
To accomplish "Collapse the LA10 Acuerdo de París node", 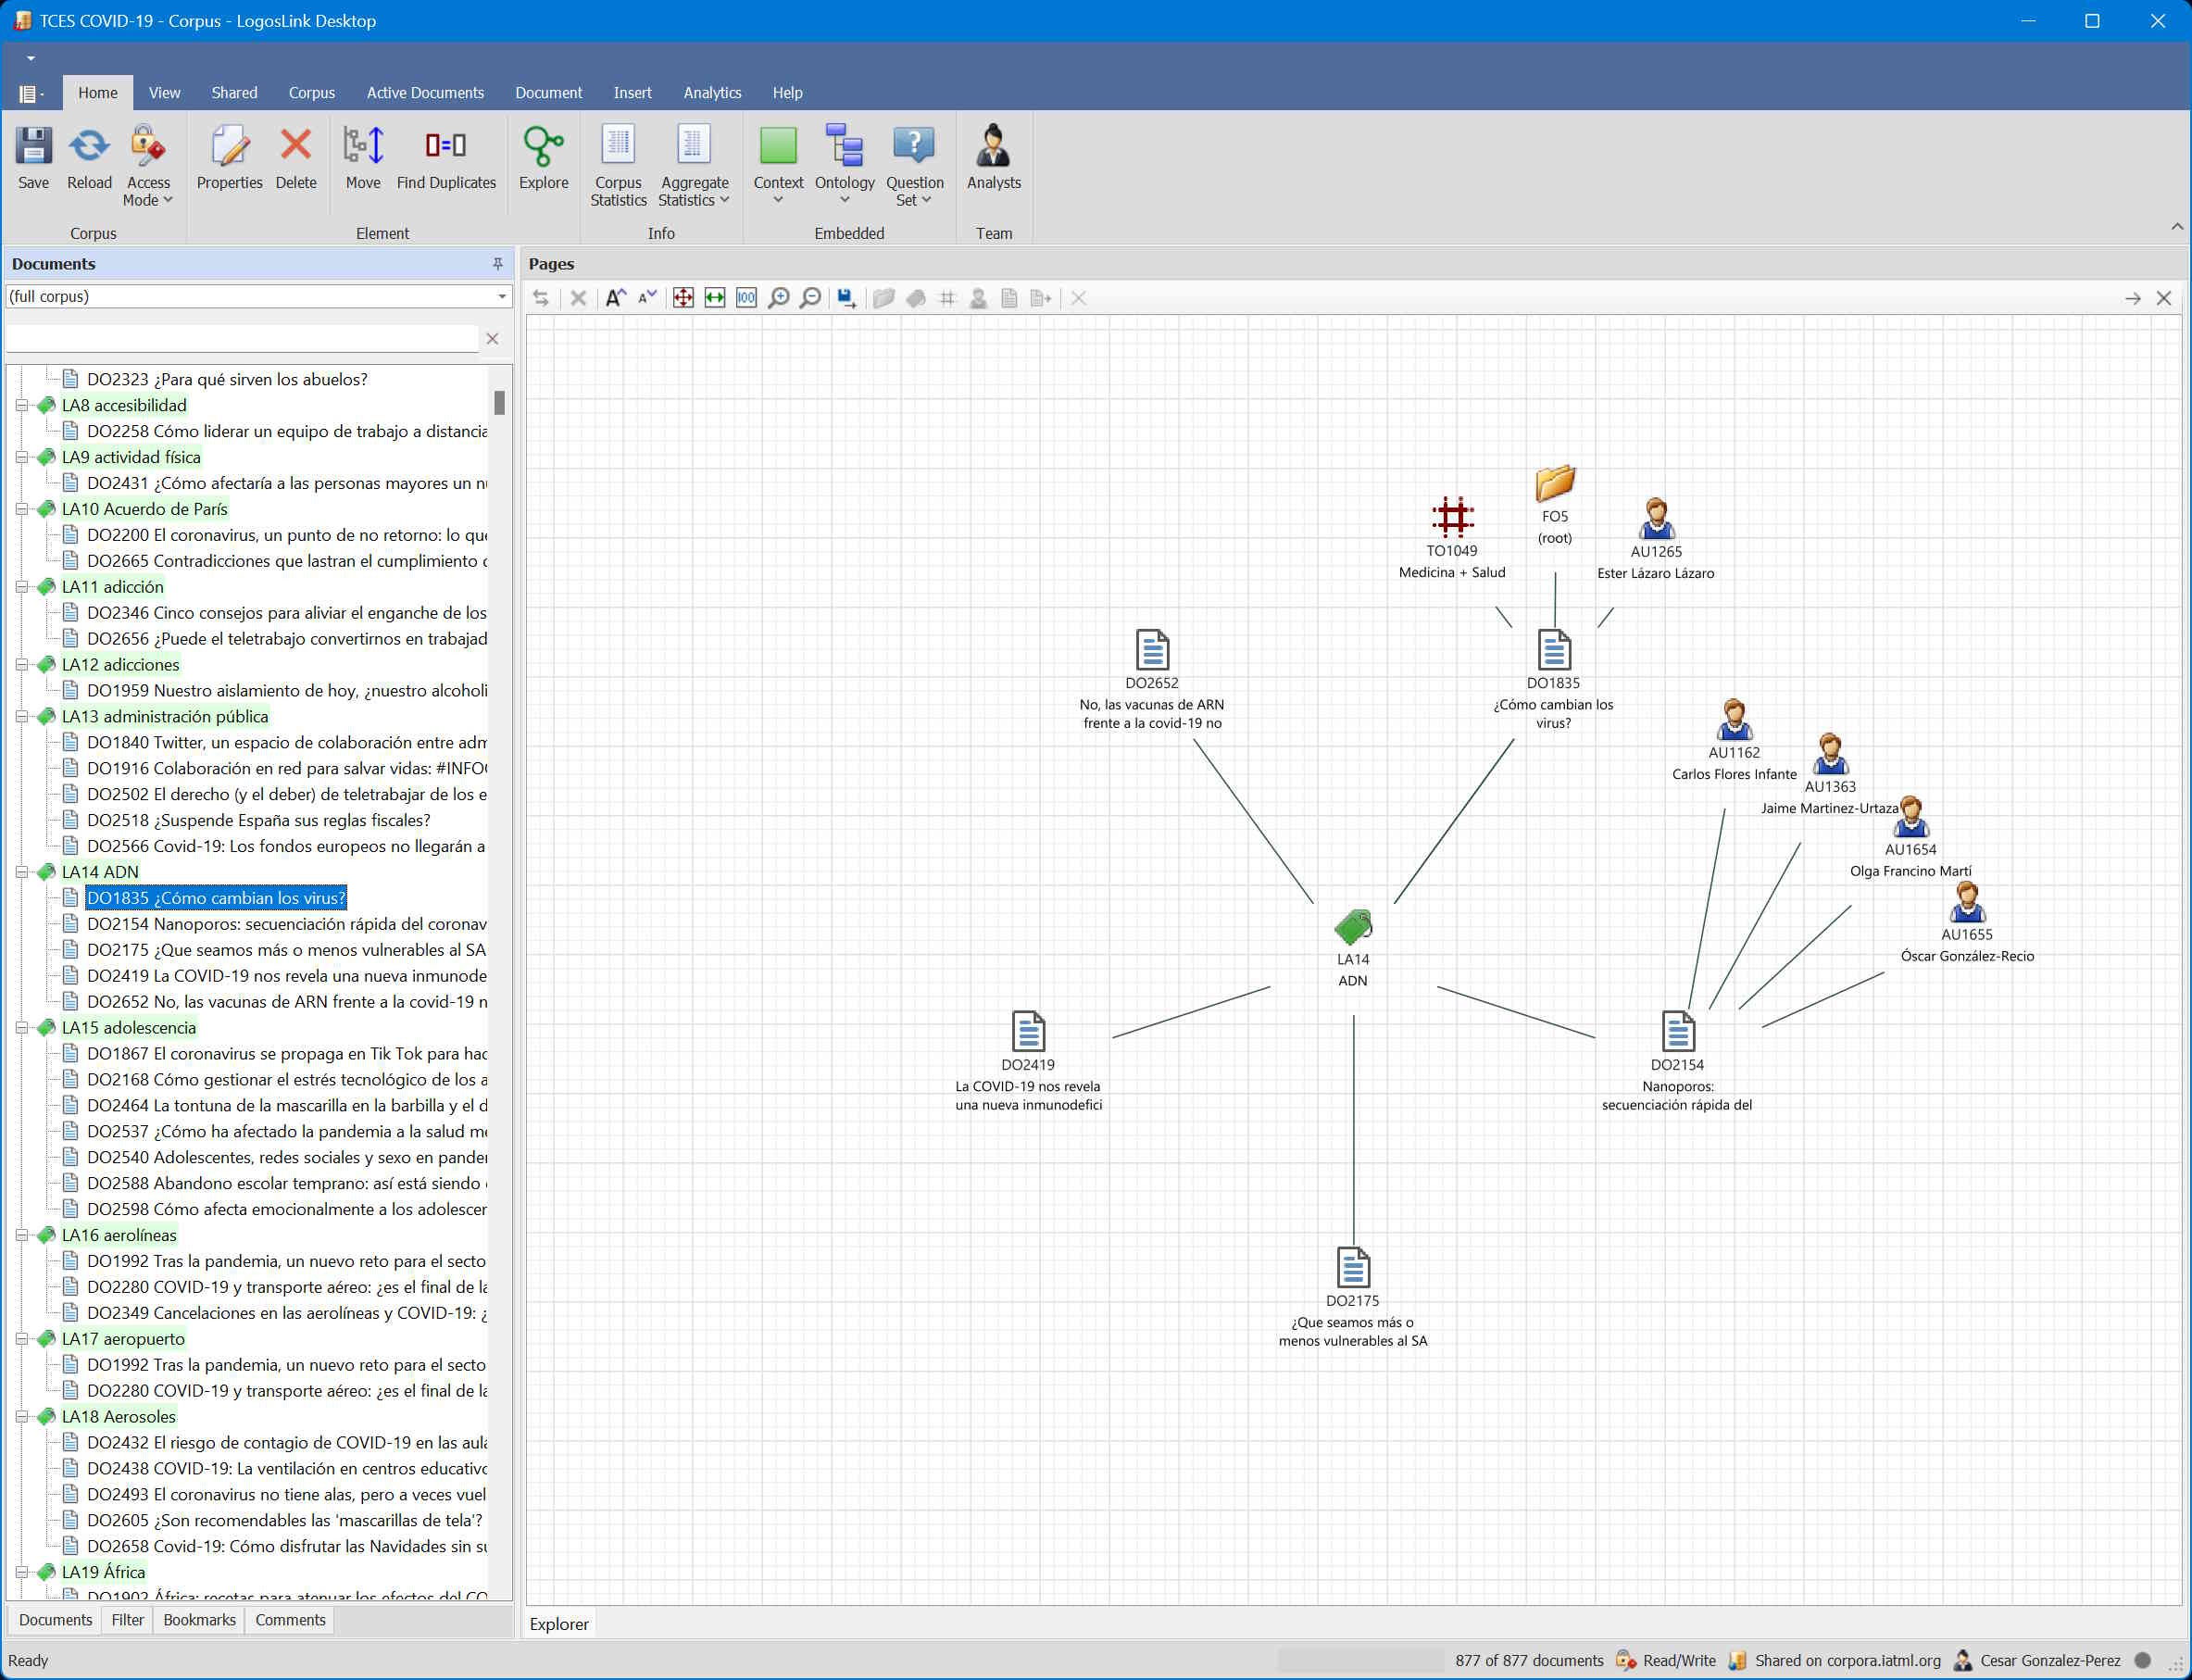I will (x=21, y=509).
